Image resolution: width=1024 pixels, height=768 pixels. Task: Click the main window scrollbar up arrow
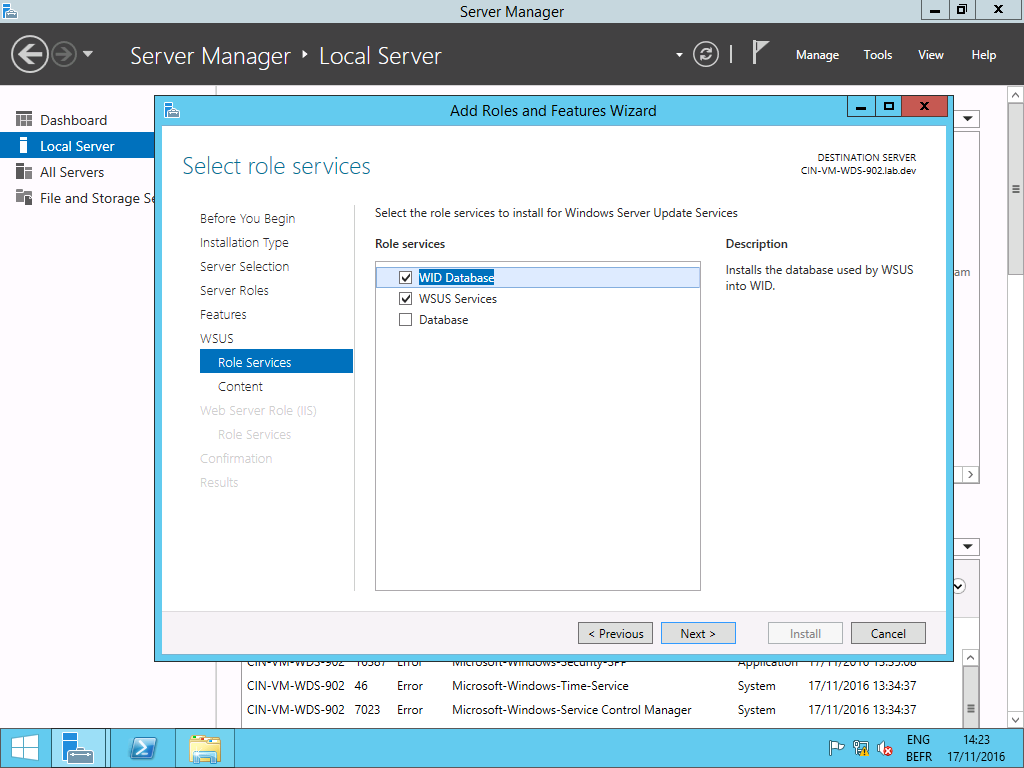[x=1016, y=95]
